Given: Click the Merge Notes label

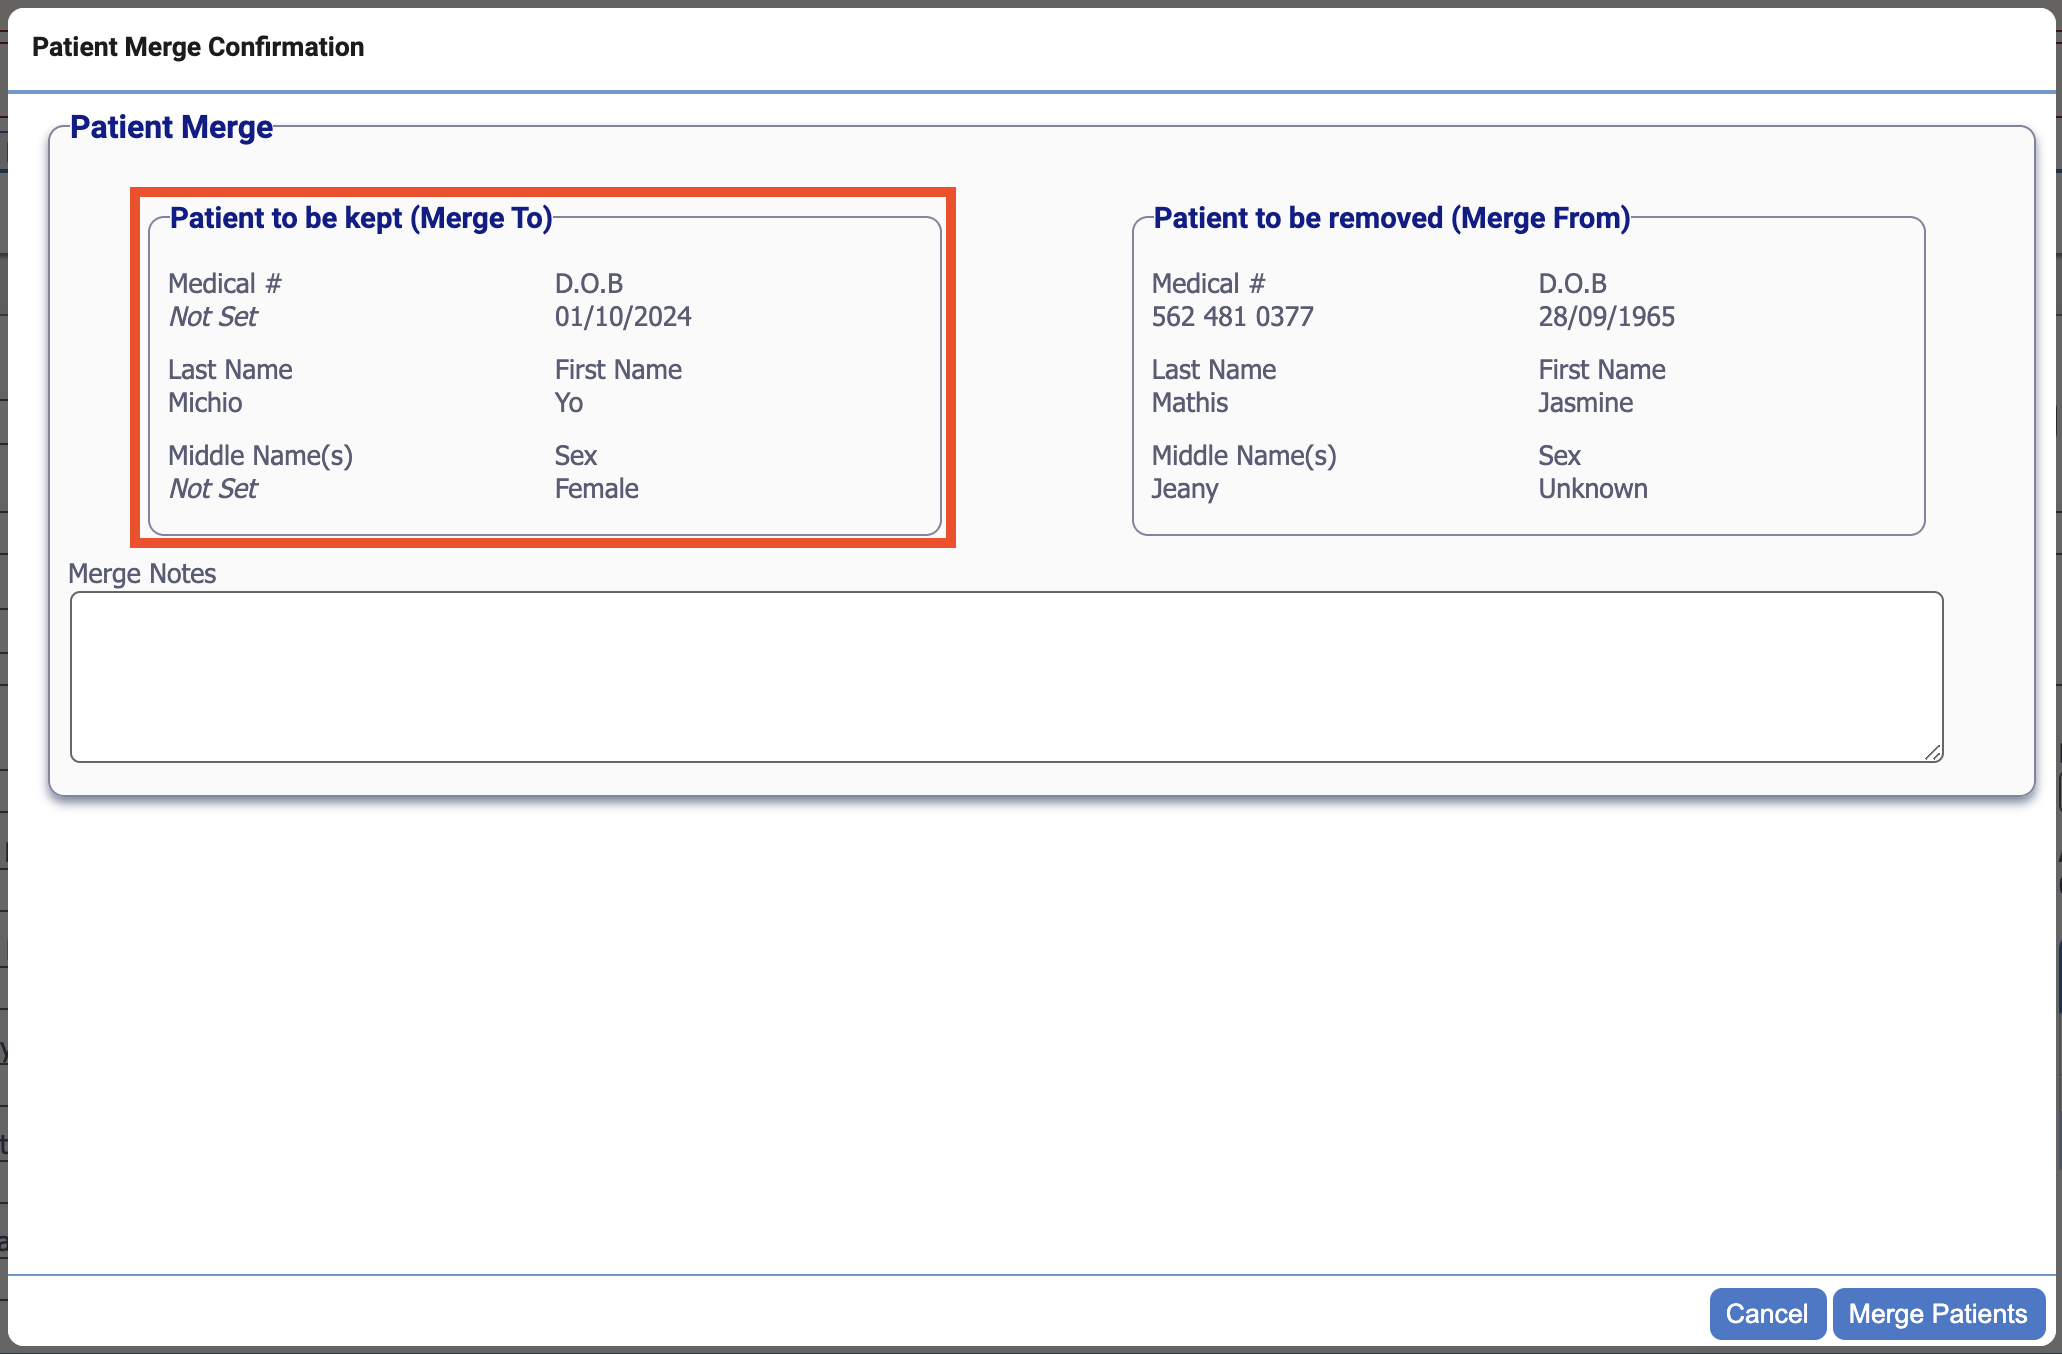Looking at the screenshot, I should point(142,574).
